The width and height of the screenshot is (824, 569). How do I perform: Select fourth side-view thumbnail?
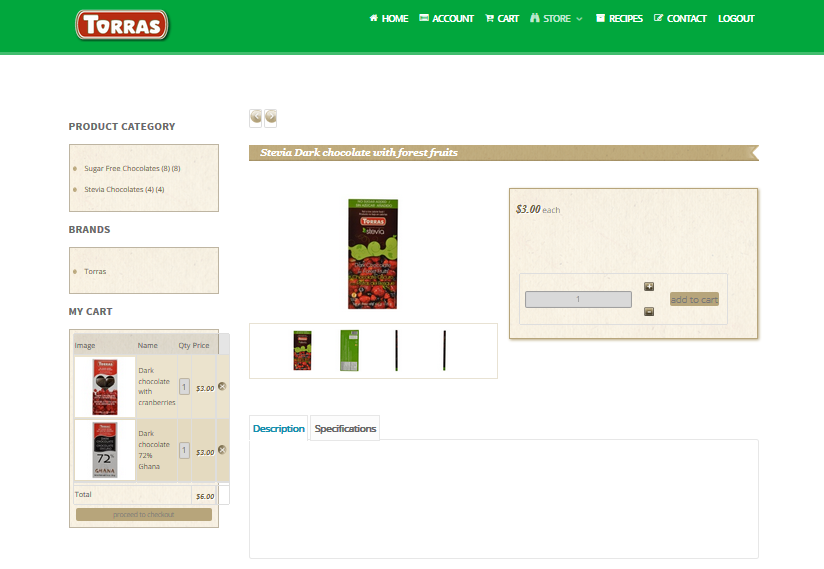coord(445,350)
